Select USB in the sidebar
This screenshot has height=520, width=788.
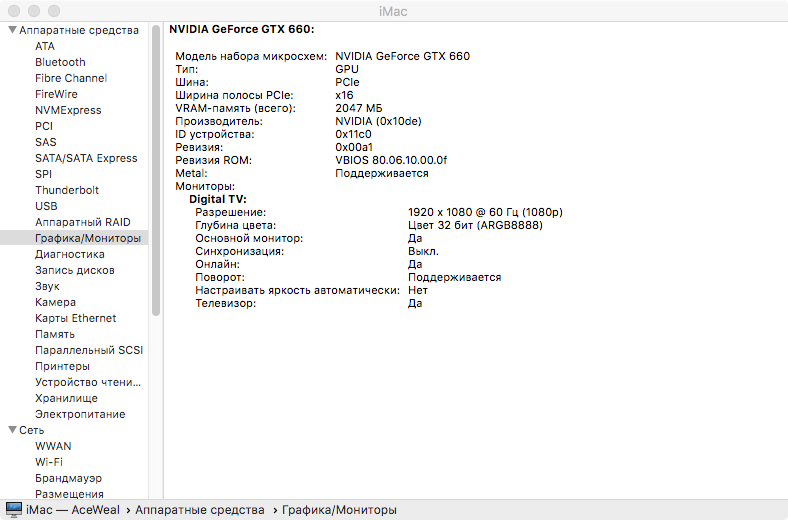(46, 206)
